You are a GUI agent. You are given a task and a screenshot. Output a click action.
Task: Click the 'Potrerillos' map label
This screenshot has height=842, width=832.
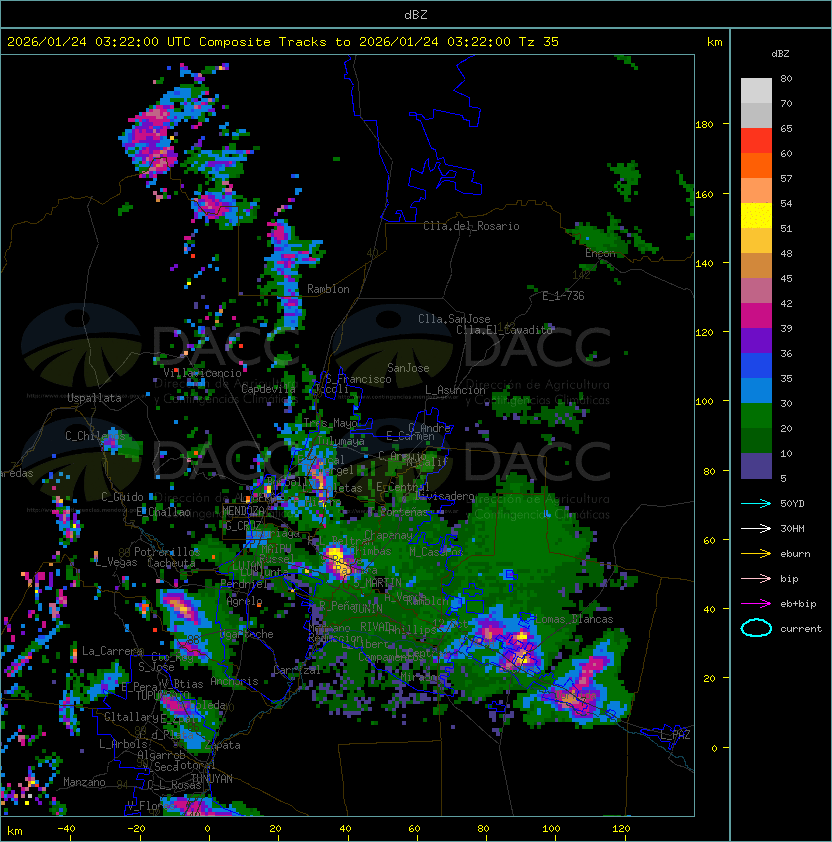[x=167, y=552]
